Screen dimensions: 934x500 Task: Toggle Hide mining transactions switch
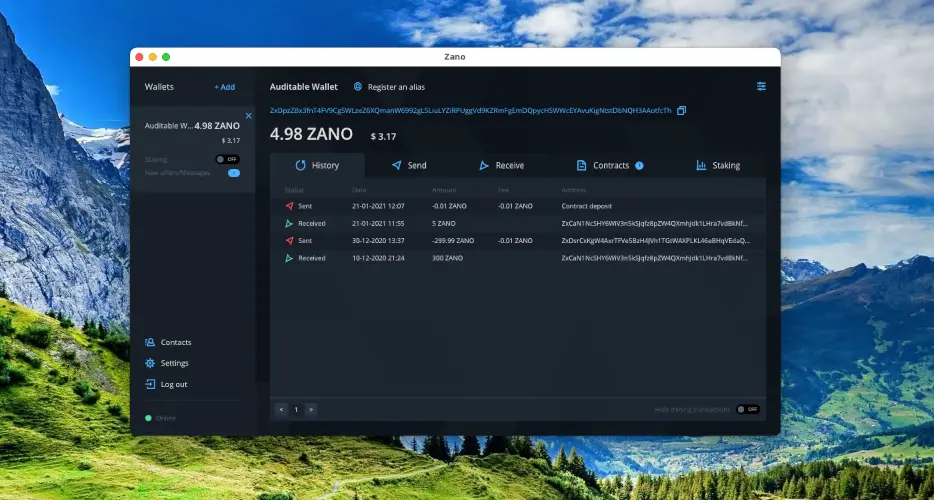[x=748, y=409]
